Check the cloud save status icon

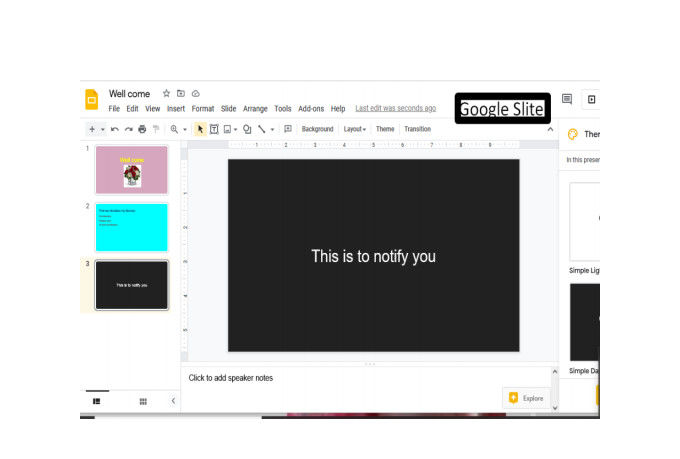click(196, 93)
